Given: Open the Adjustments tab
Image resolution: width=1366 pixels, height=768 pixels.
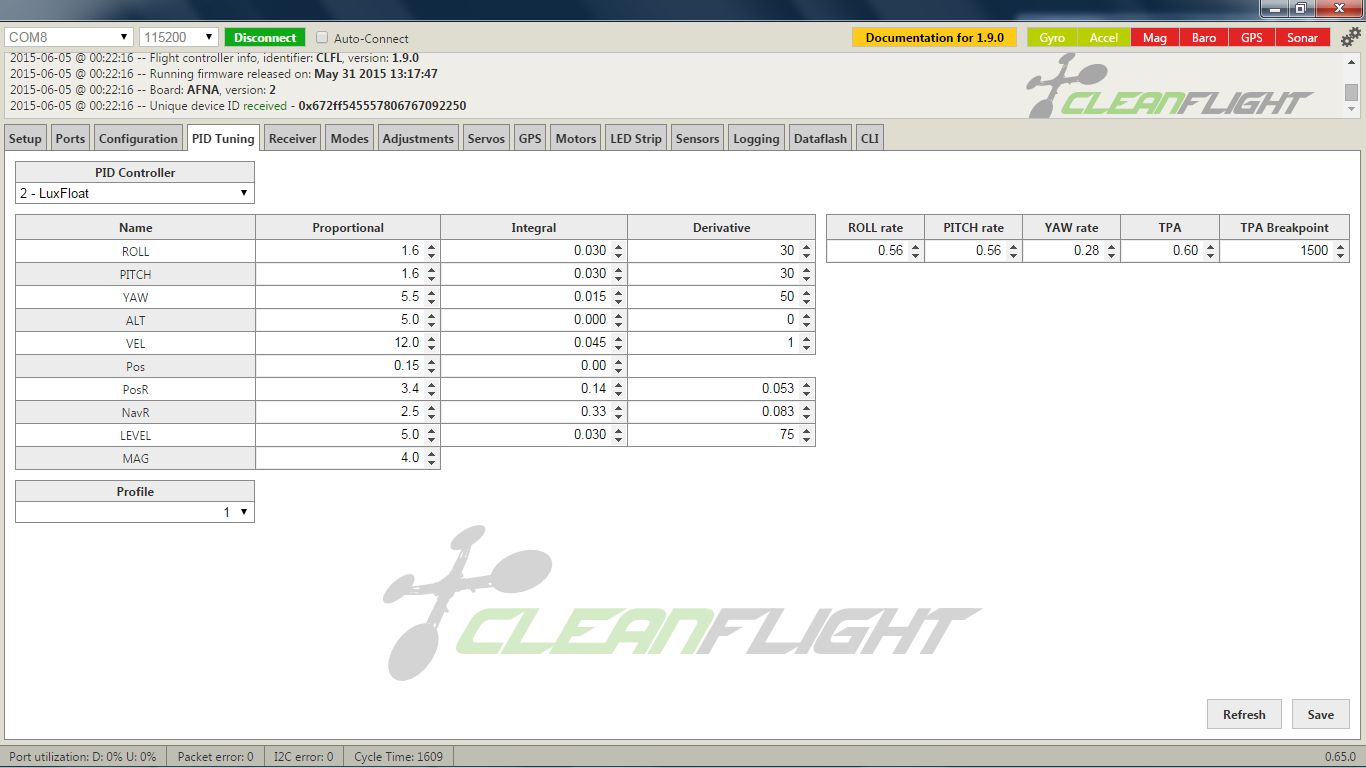Looking at the screenshot, I should click(x=418, y=138).
